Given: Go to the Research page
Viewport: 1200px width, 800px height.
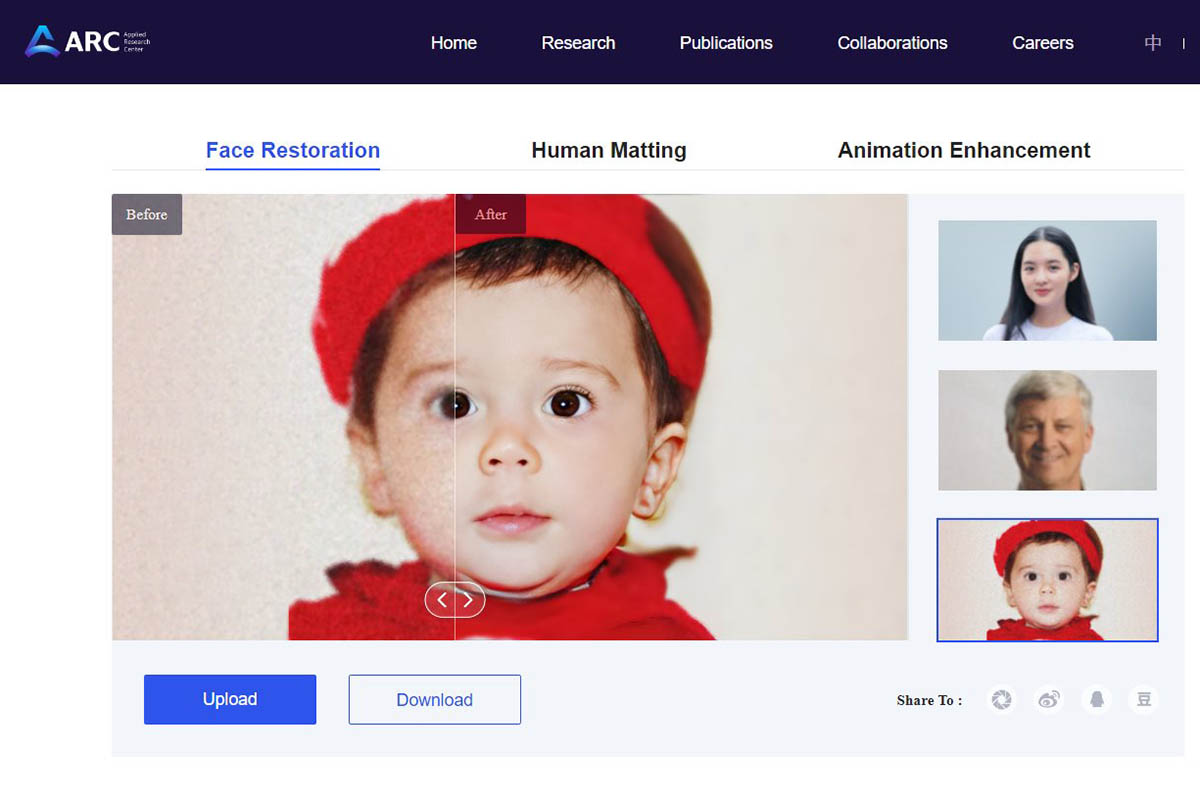Looking at the screenshot, I should pyautogui.click(x=578, y=43).
